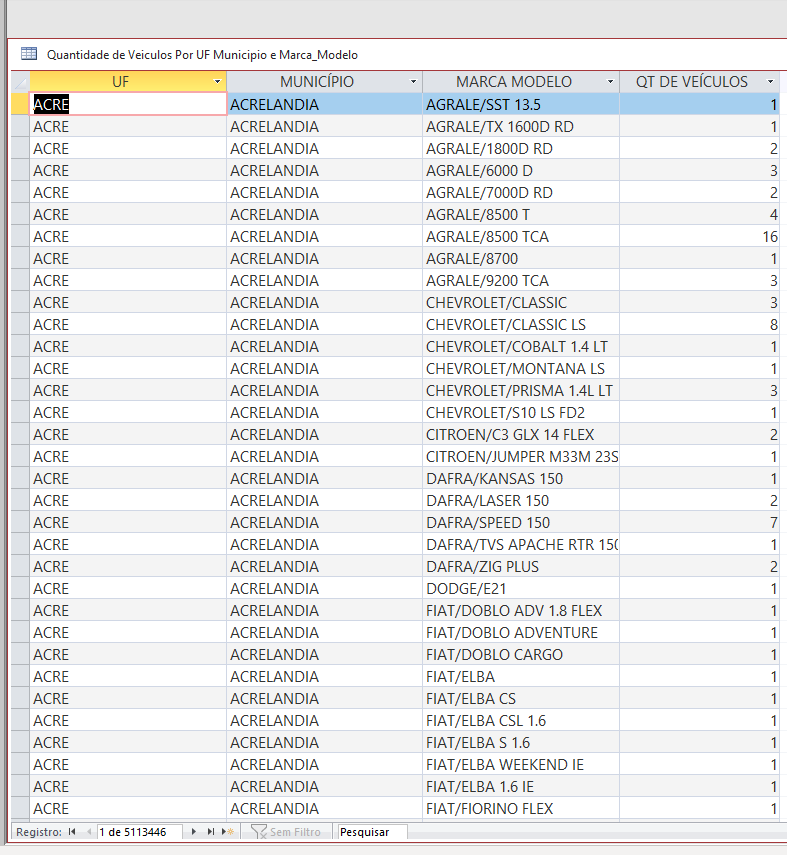
Task: Select the query tab title Quantidade de Veiculos
Action: (202, 55)
